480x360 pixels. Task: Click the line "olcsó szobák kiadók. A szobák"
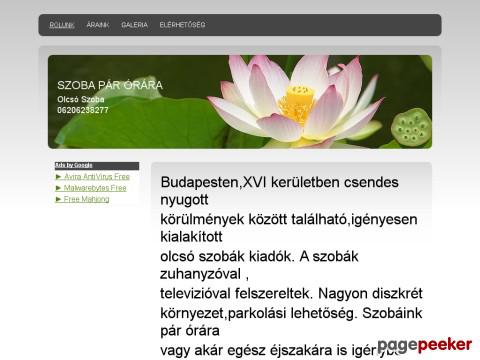(x=259, y=257)
